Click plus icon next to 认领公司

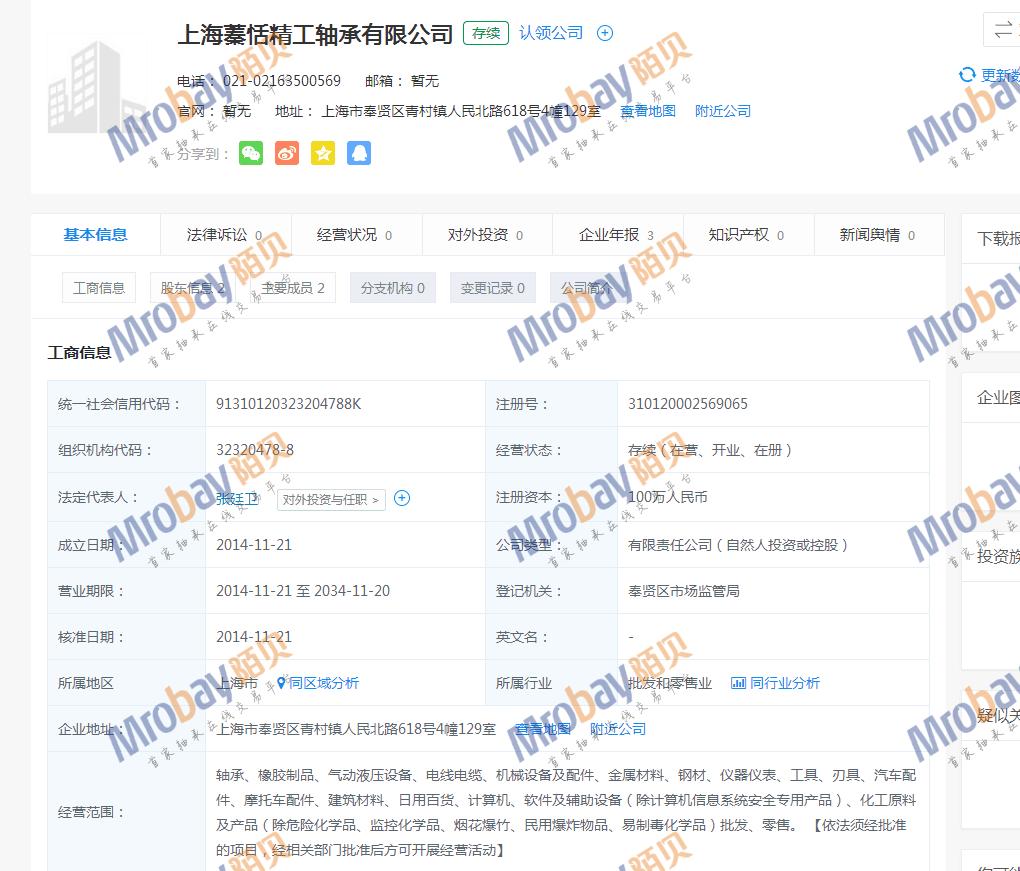pyautogui.click(x=605, y=33)
